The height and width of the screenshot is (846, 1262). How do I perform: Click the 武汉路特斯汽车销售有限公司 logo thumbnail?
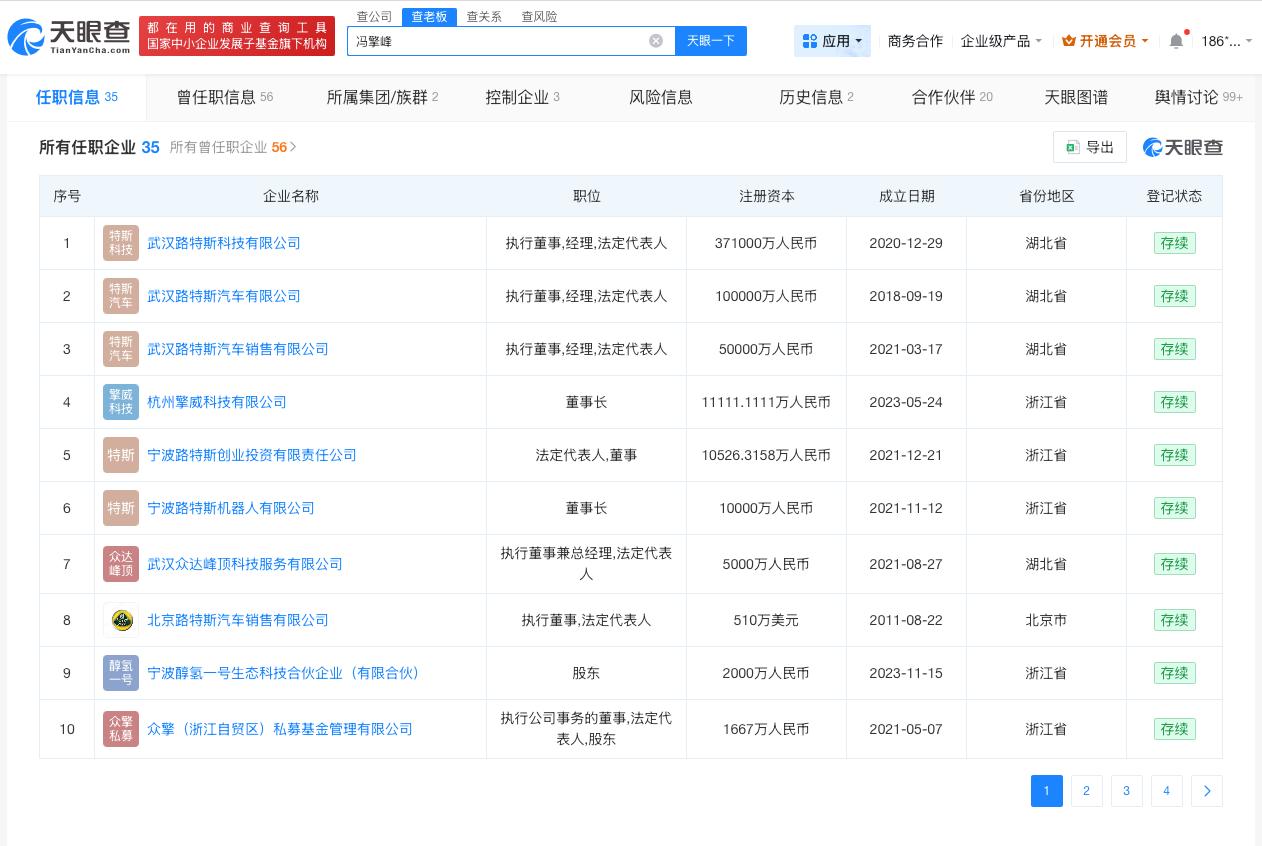(121, 349)
